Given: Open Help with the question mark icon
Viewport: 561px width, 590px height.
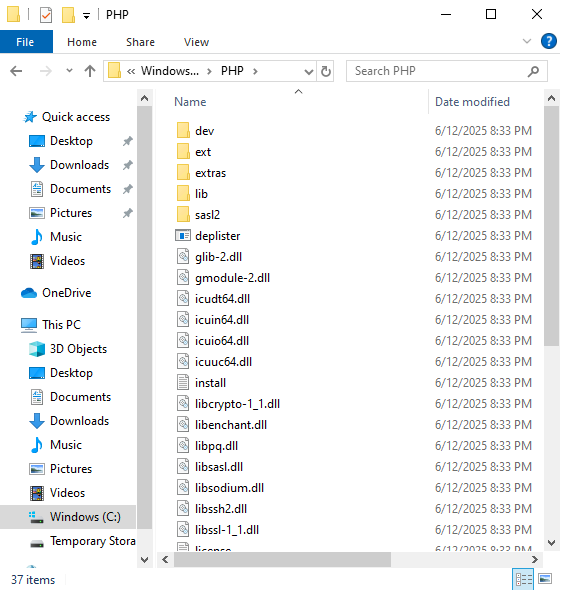Looking at the screenshot, I should click(x=549, y=41).
